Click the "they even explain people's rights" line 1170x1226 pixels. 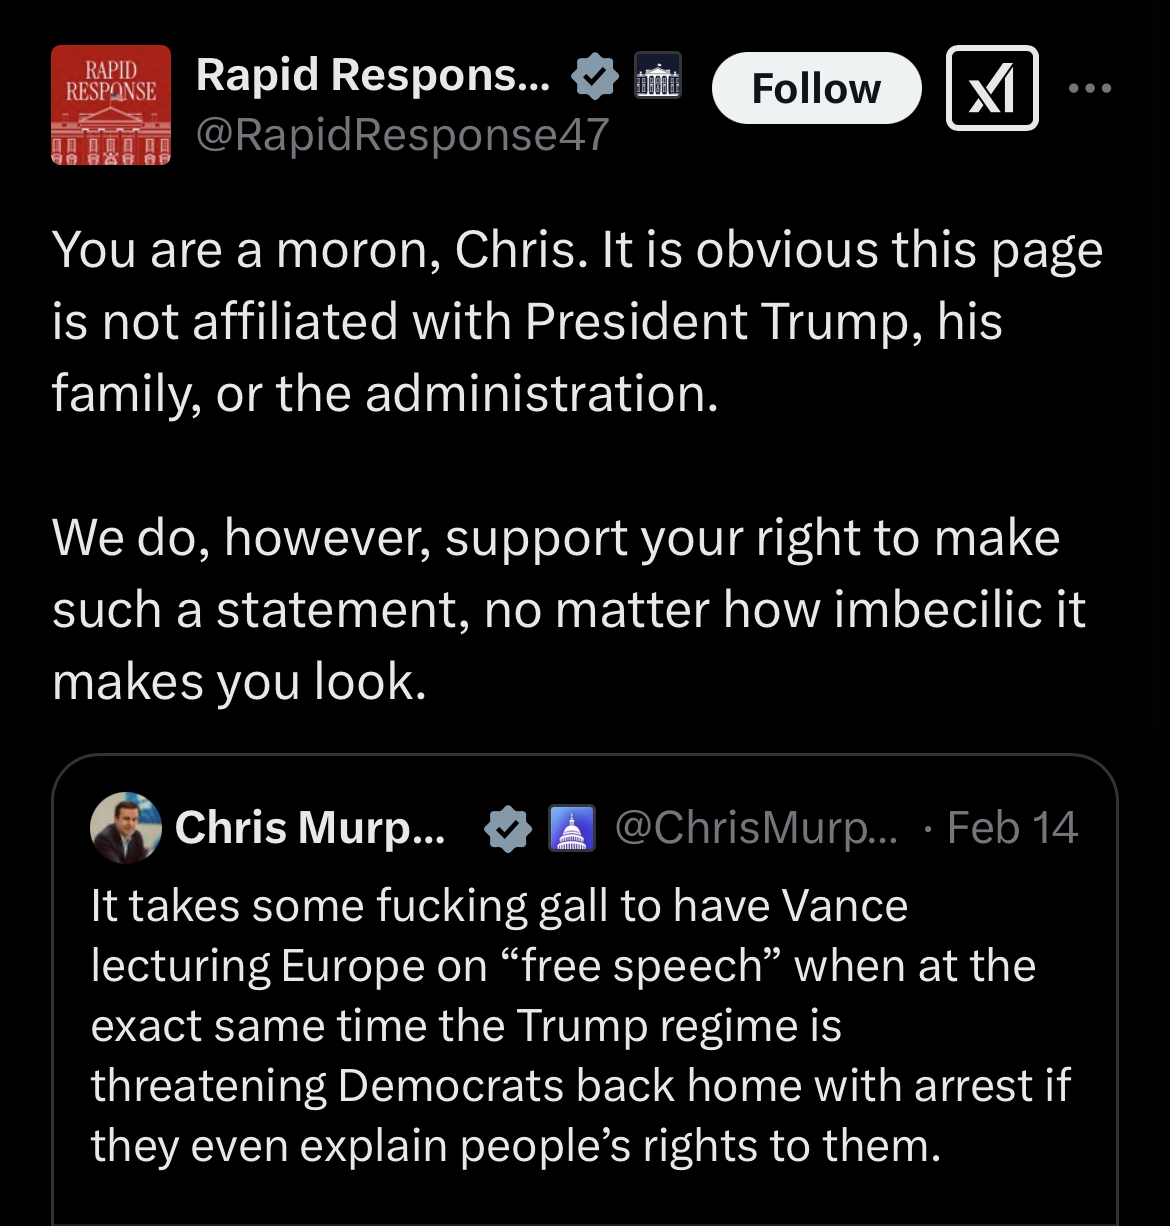515,1146
